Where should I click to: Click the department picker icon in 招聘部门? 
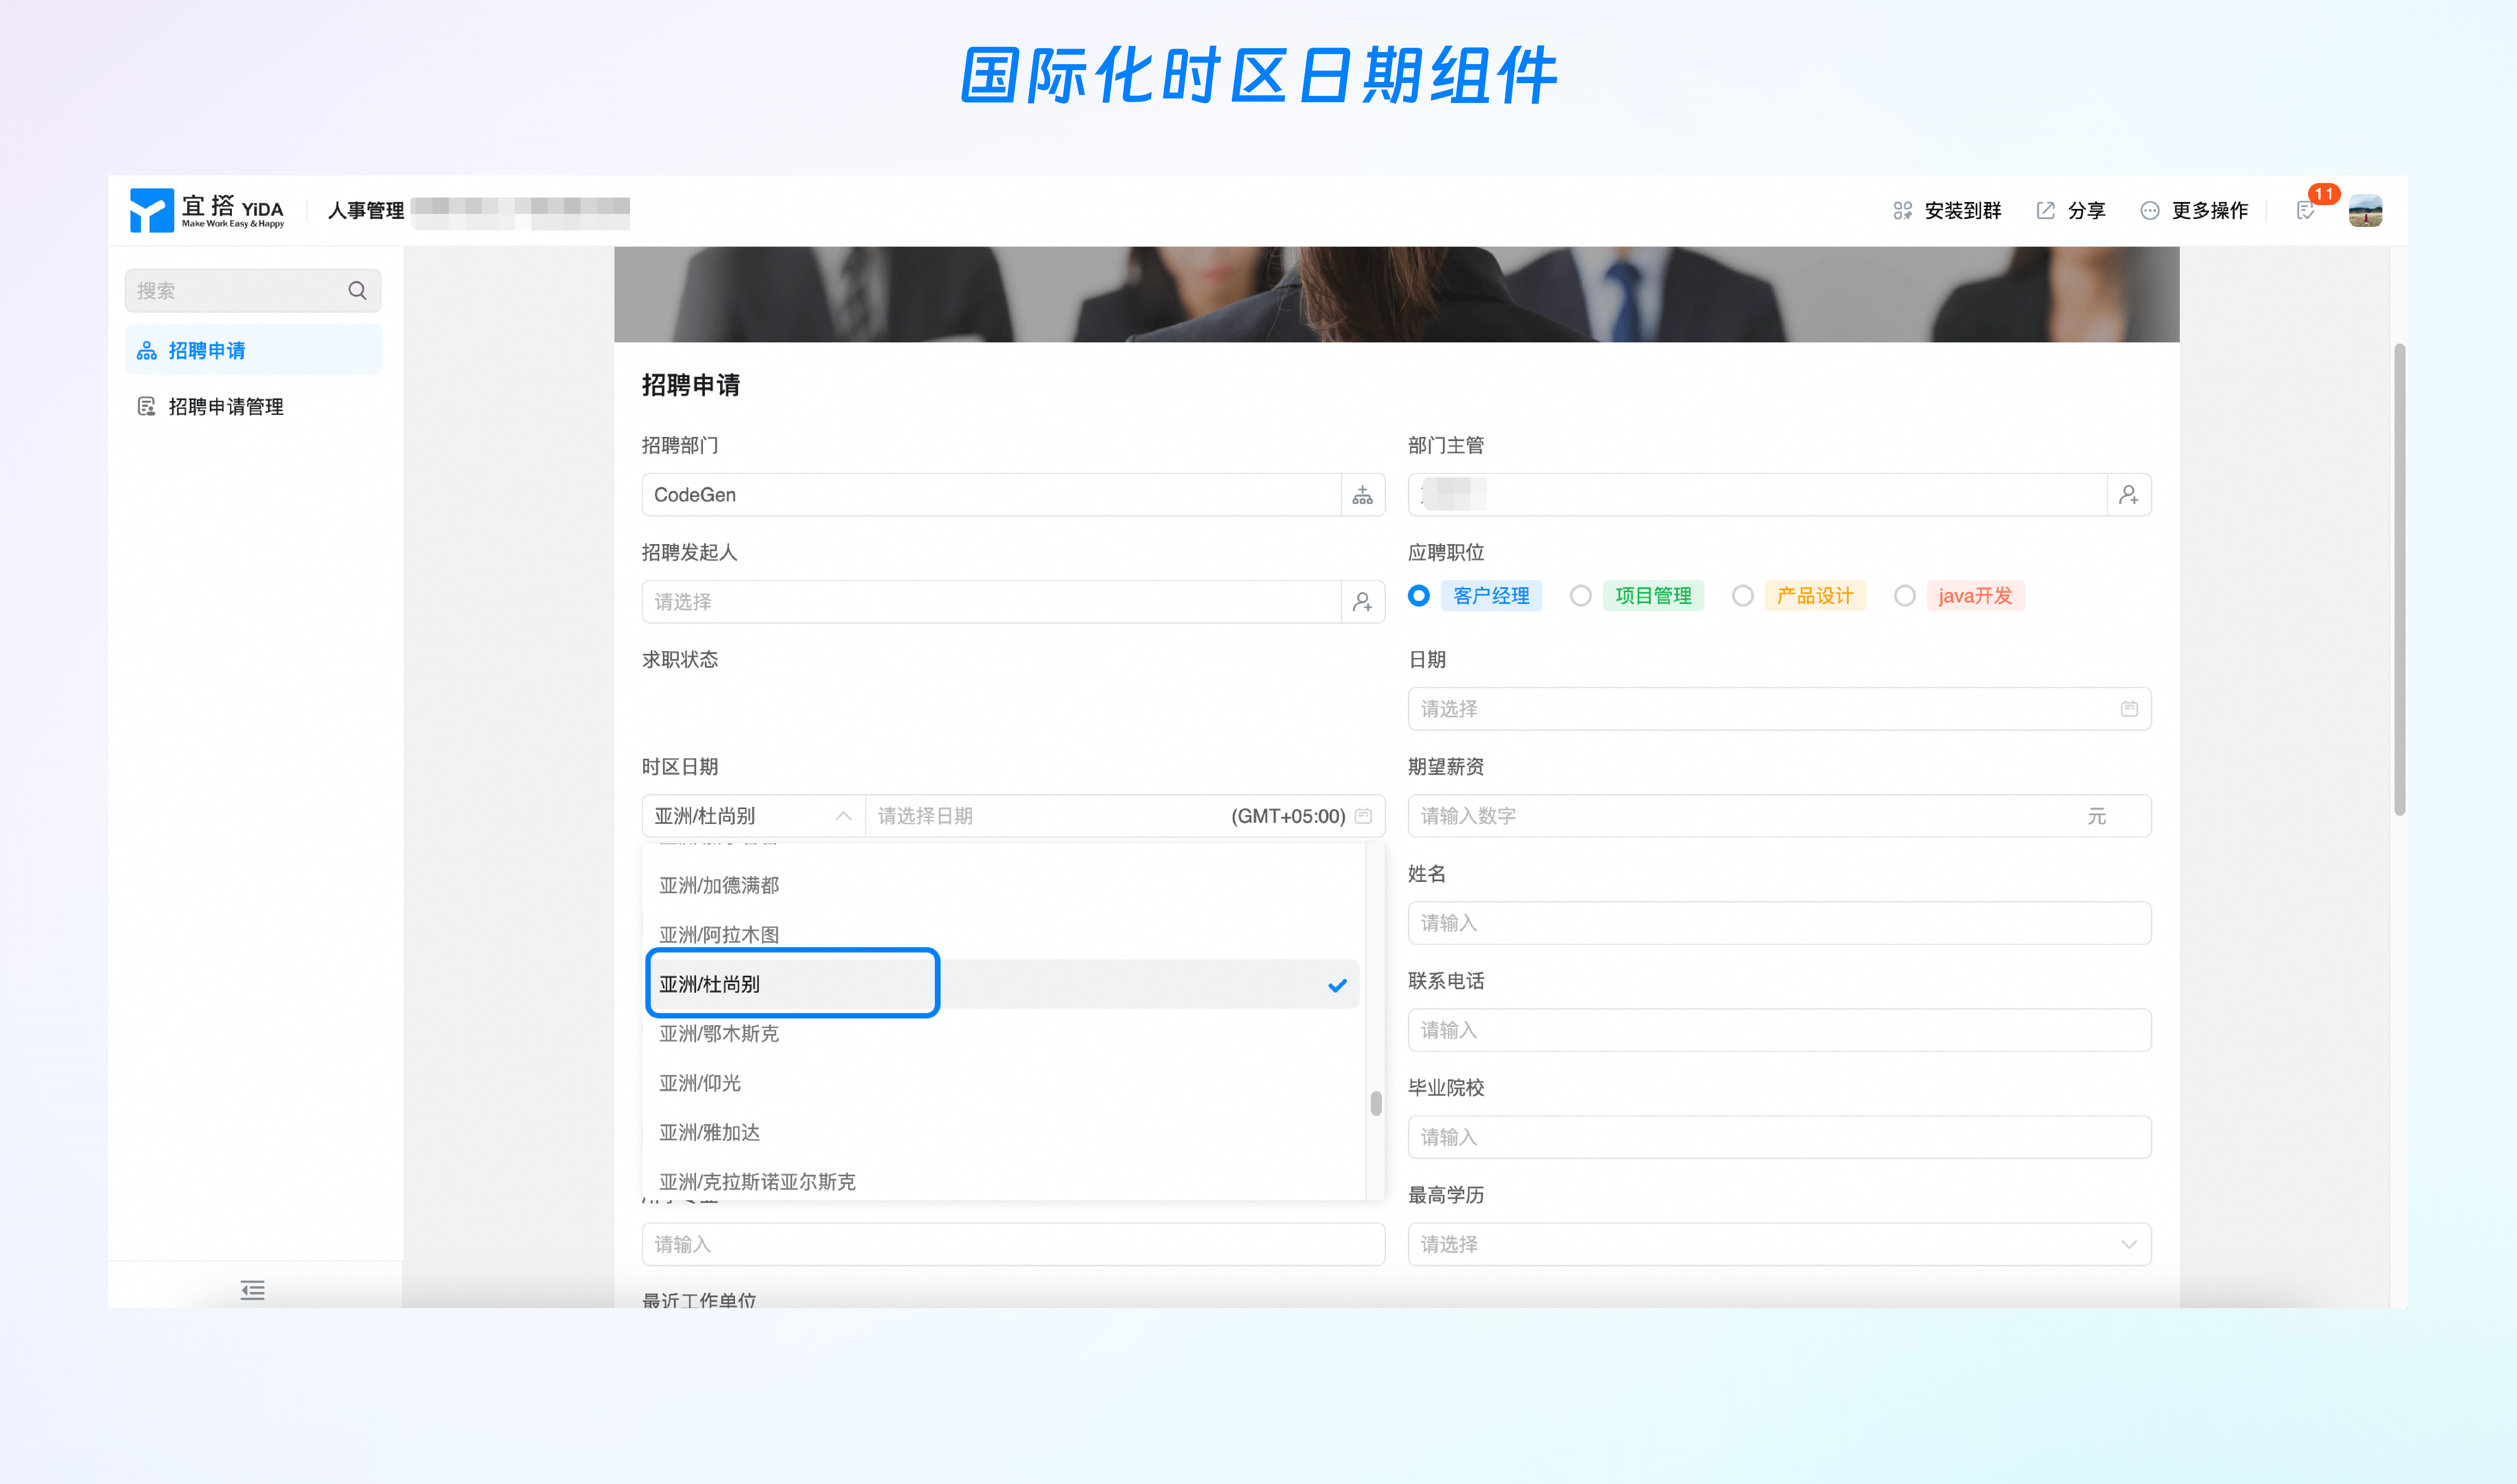[1362, 495]
